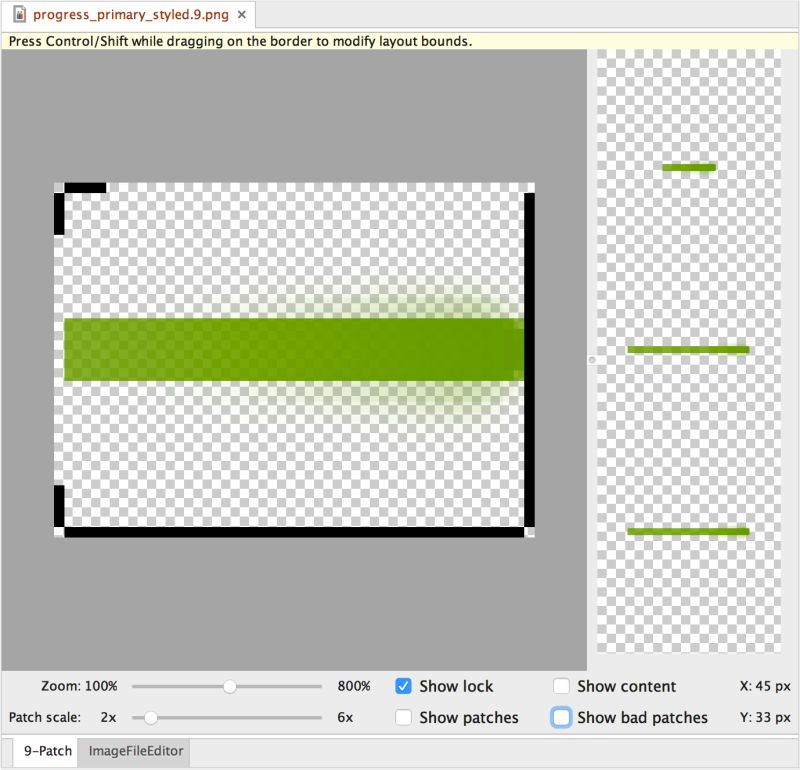Click the Patch scale slider handle

coord(152,717)
